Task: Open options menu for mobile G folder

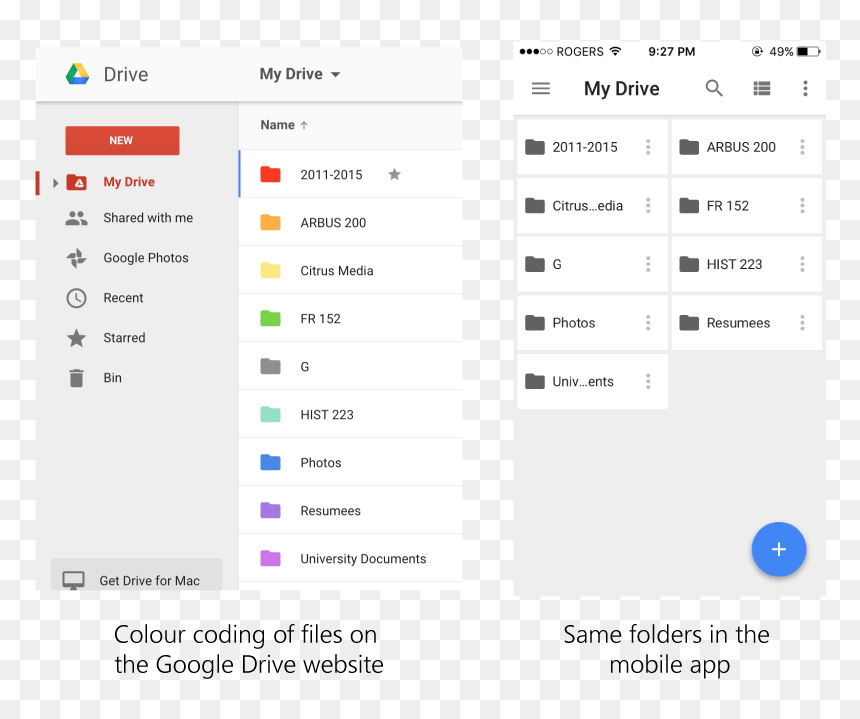Action: point(648,264)
